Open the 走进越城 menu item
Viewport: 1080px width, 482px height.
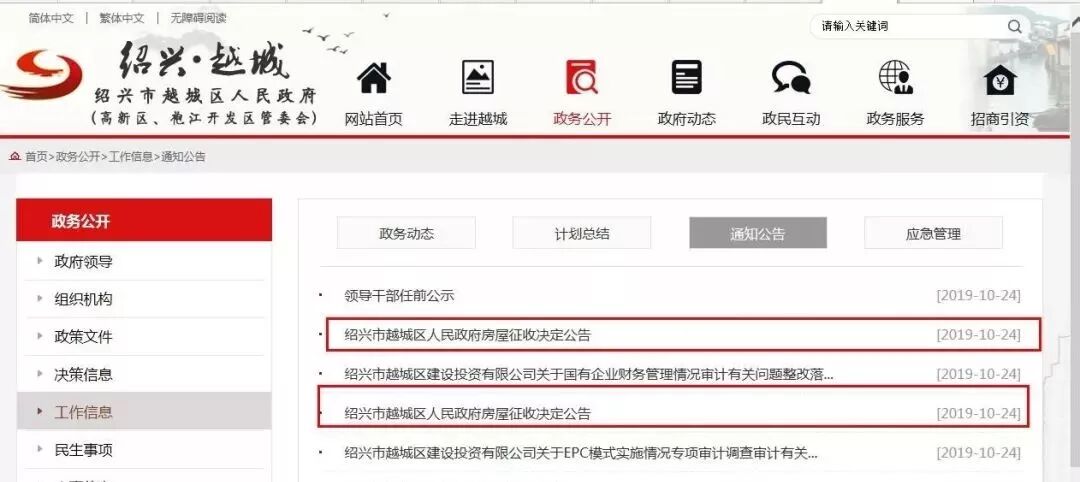point(478,118)
